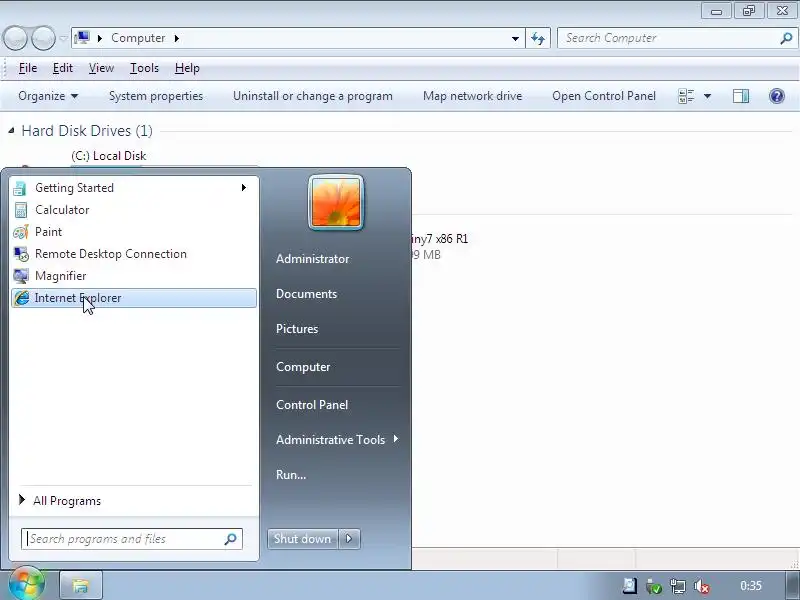The height and width of the screenshot is (600, 800).
Task: Click Computer in address breadcrumb
Action: pos(138,38)
